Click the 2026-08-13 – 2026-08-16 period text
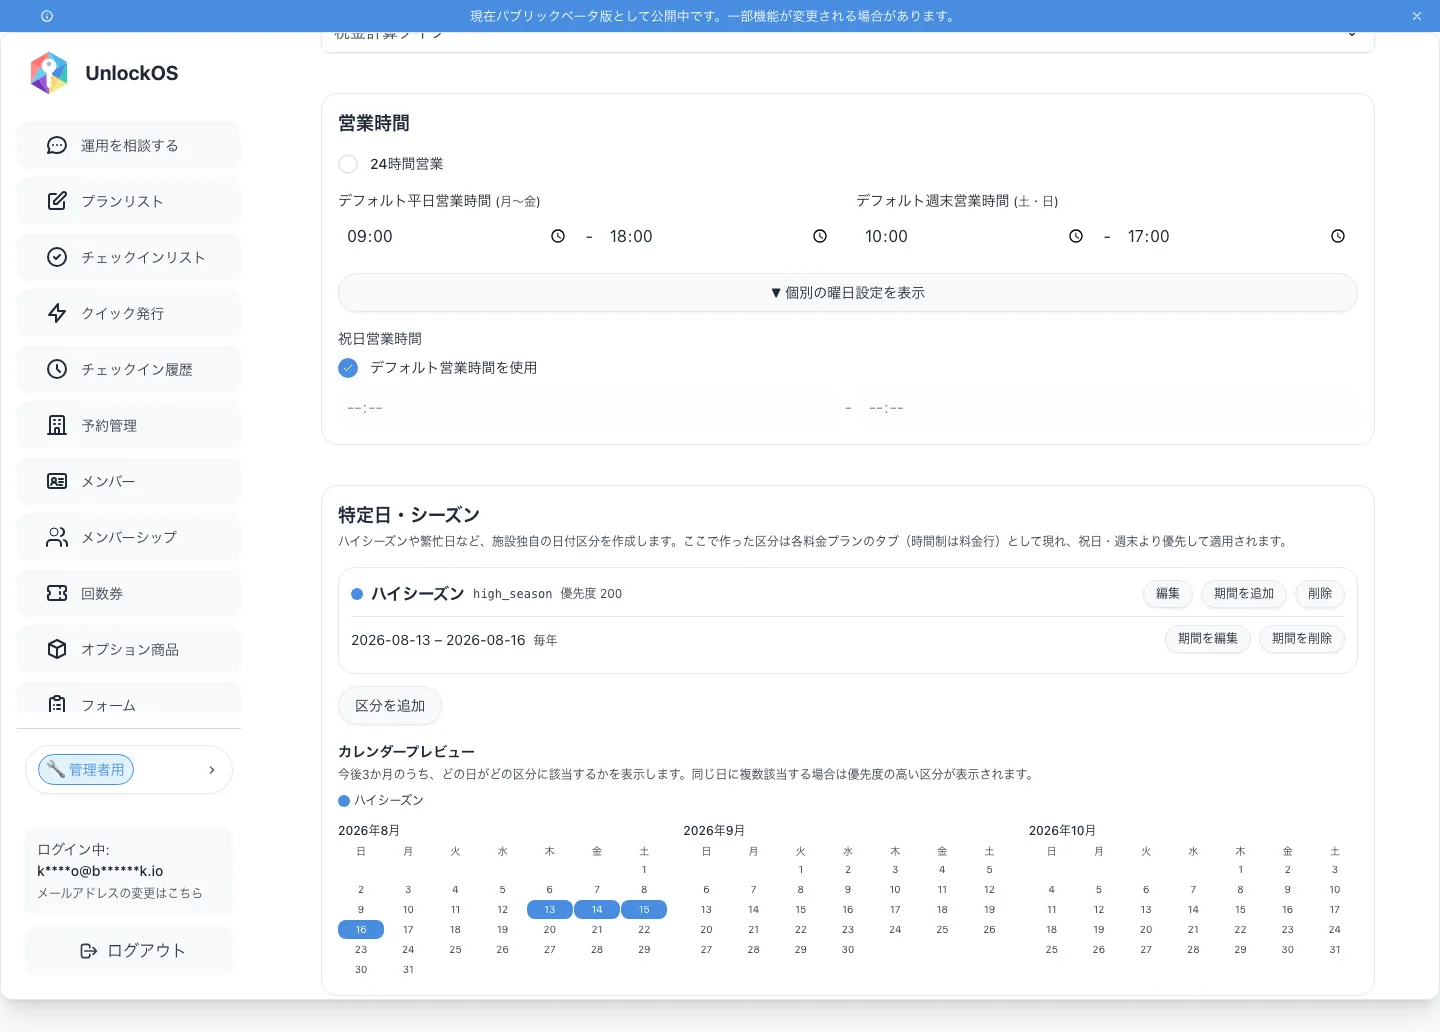Viewport: 1440px width, 1032px height. (438, 640)
